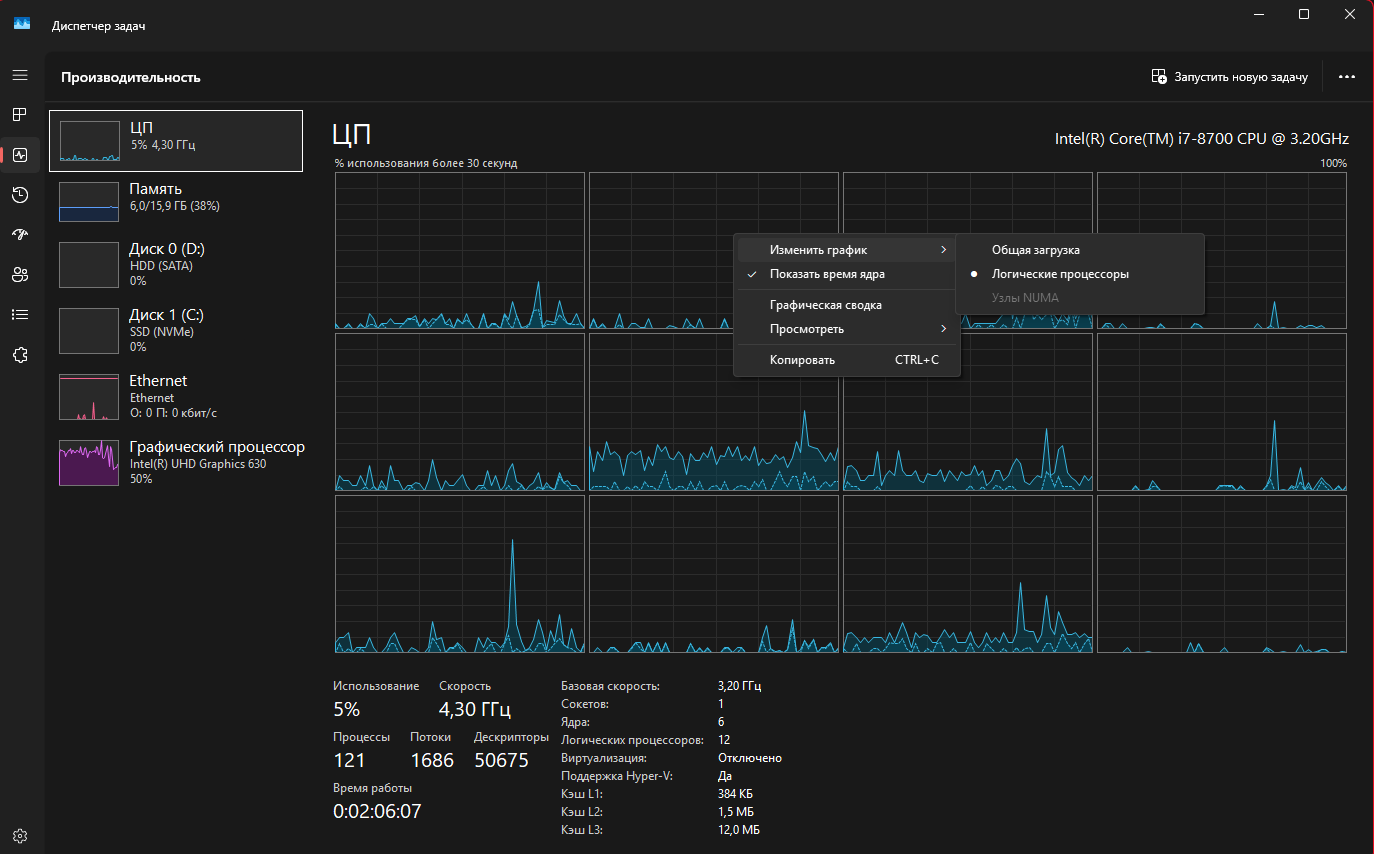The height and width of the screenshot is (854, 1374).
Task: Open the hamburger navigation menu
Action: pyautogui.click(x=19, y=75)
